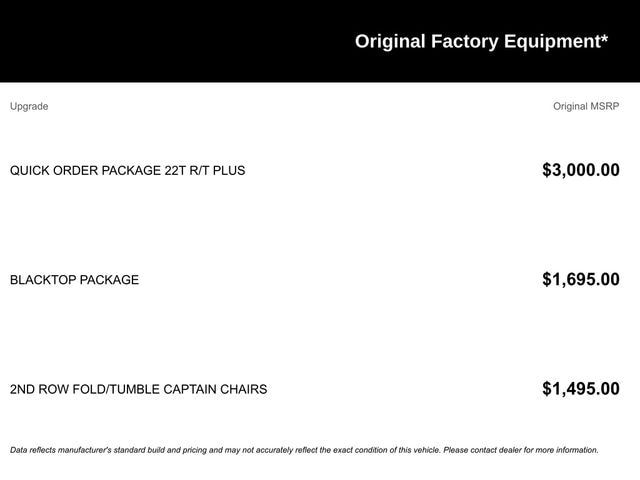Click the $3,000.00 price
The height and width of the screenshot is (480, 640).
coord(581,170)
